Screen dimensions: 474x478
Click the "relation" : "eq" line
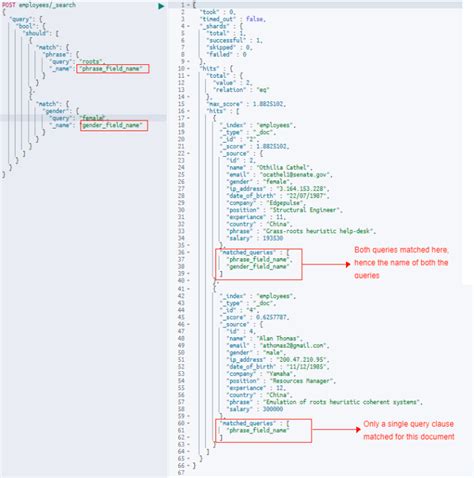coord(241,90)
